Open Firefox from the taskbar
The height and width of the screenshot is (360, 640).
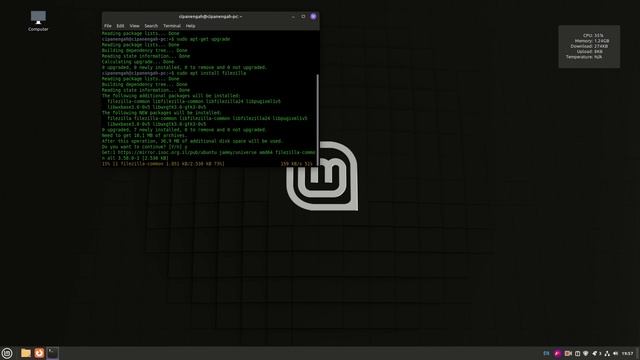coord(39,353)
